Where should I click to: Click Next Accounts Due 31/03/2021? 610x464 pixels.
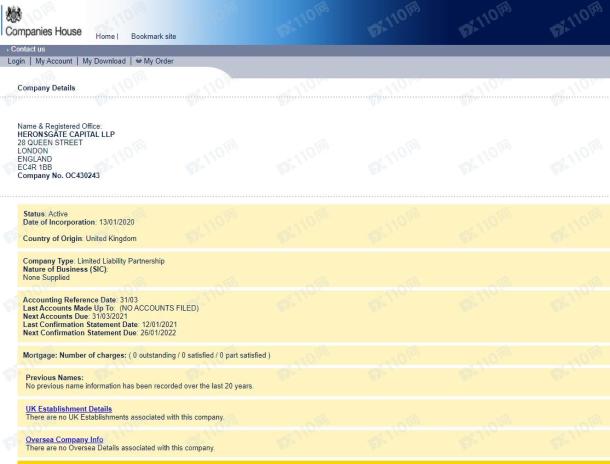pos(75,316)
